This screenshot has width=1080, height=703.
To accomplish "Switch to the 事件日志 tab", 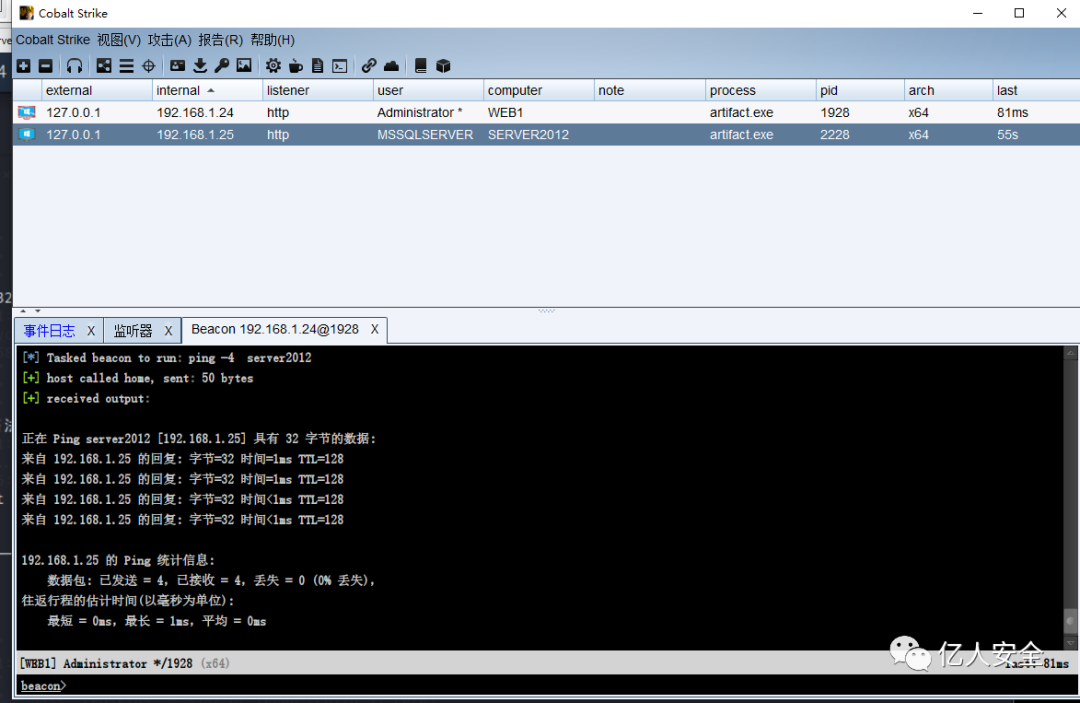I will tap(49, 330).
